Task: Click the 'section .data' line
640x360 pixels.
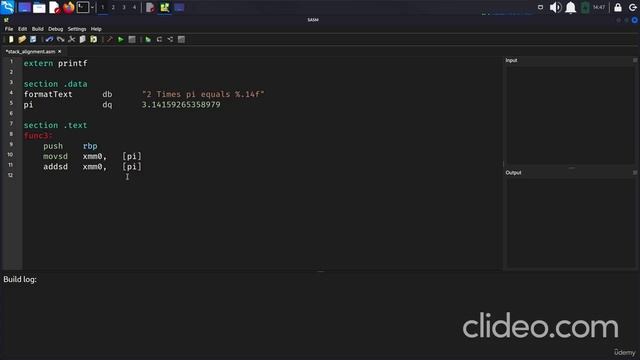Action: 56,84
